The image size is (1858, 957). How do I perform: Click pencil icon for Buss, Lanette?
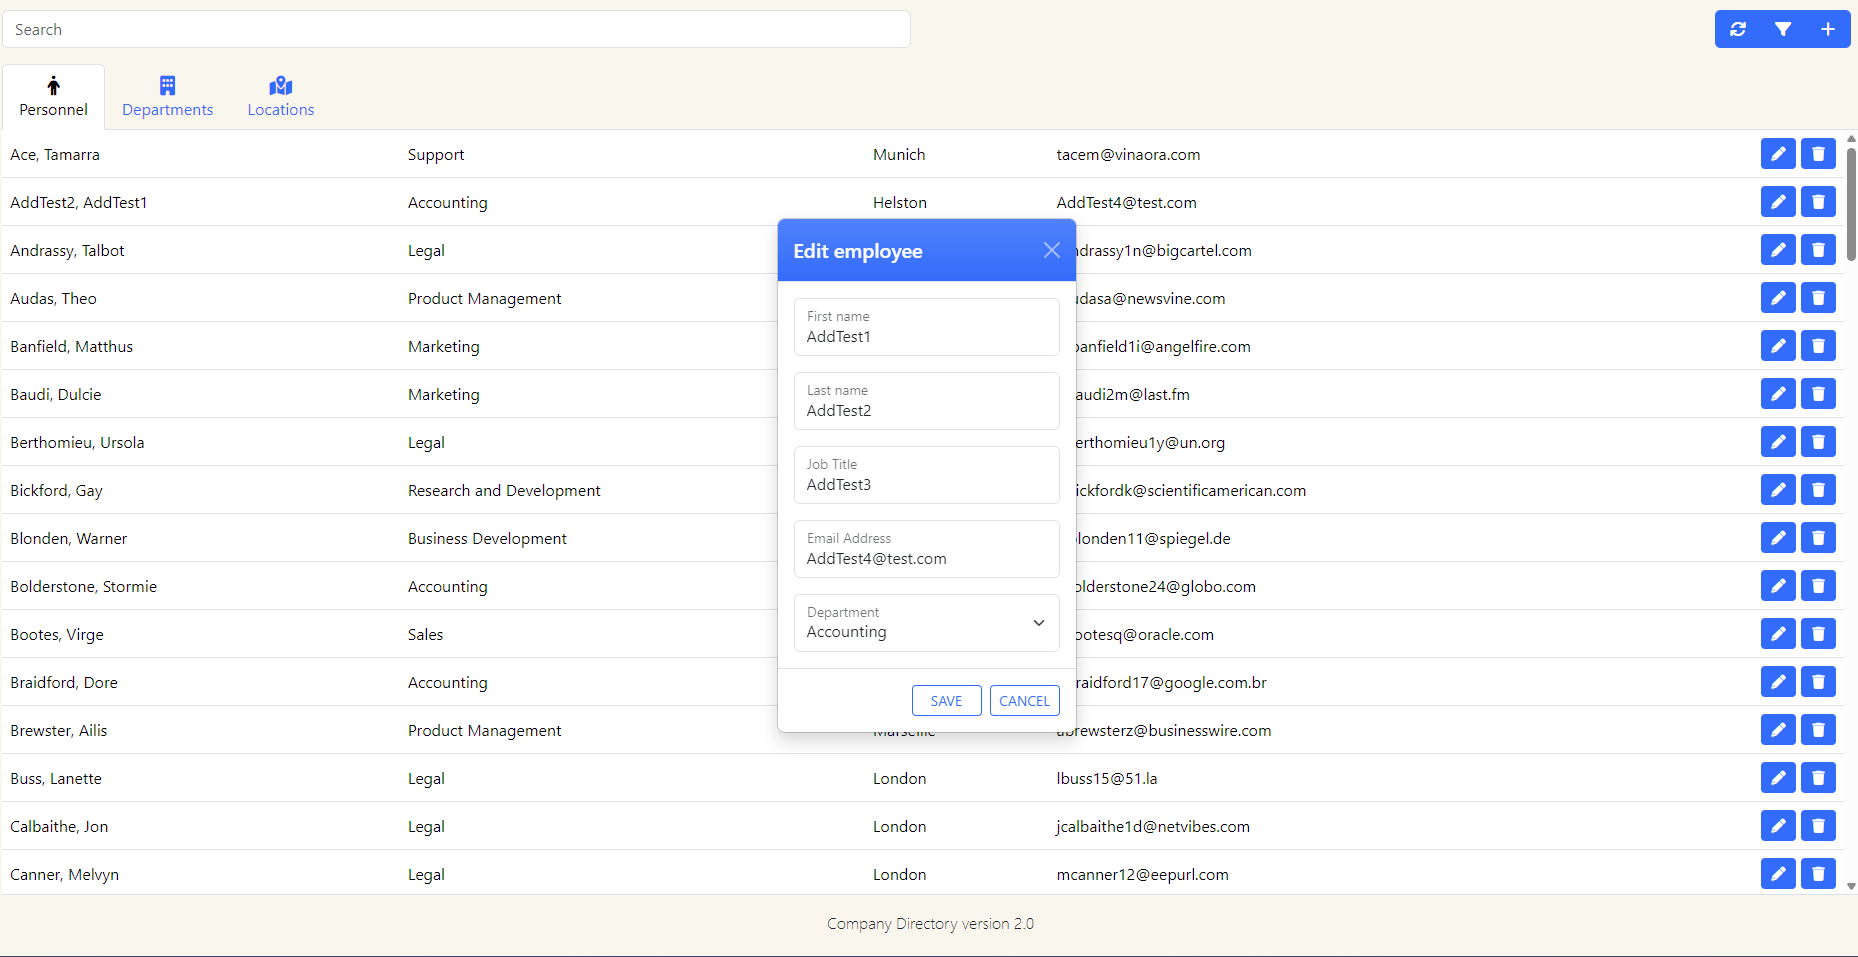pos(1778,778)
